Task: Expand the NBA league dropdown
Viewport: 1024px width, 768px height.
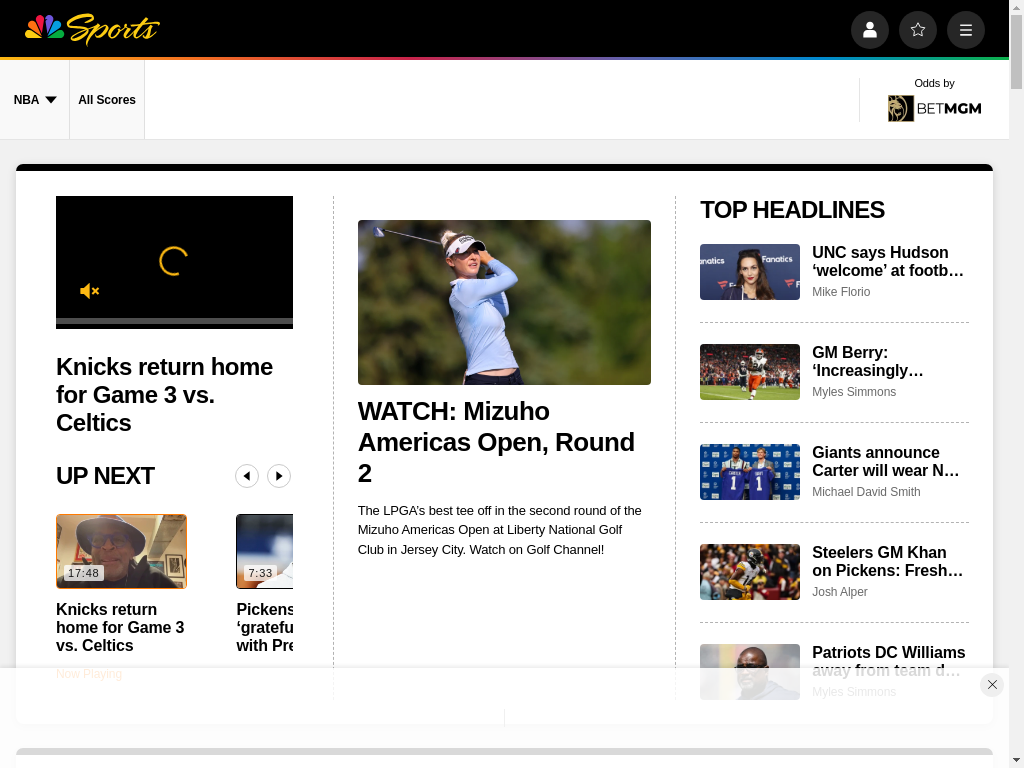Action: click(35, 100)
